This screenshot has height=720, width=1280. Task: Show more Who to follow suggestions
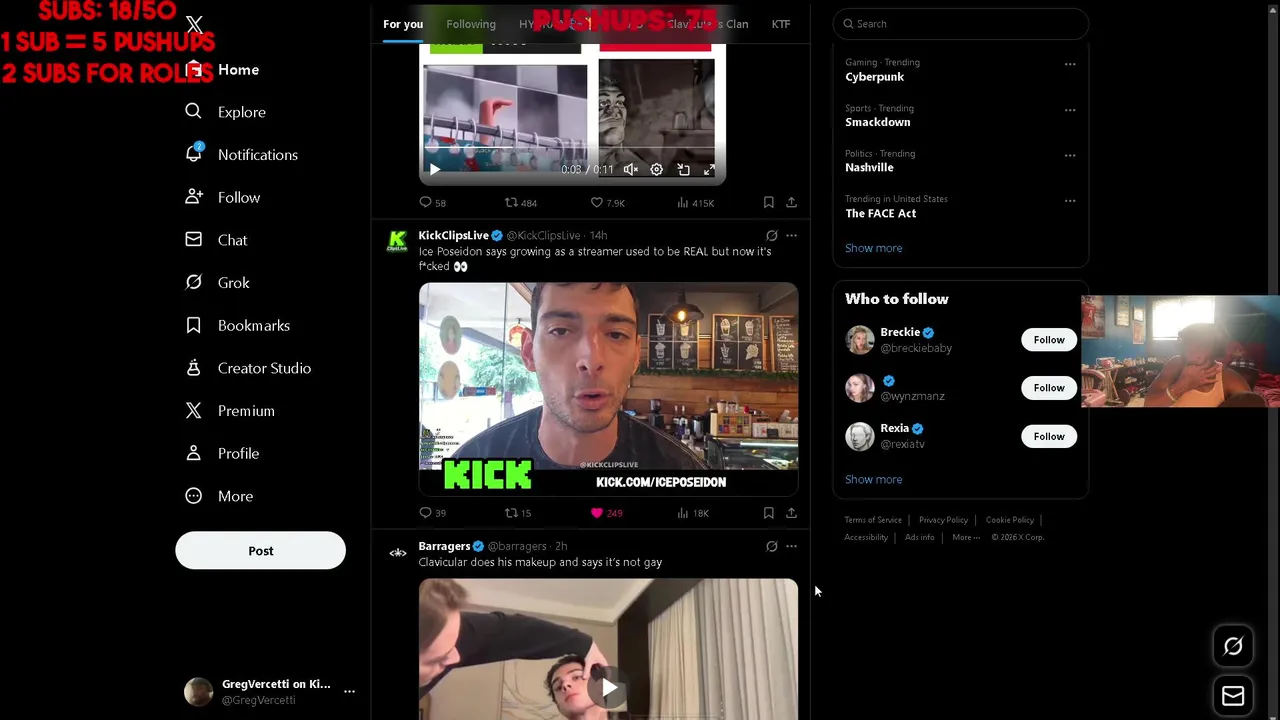coord(873,480)
